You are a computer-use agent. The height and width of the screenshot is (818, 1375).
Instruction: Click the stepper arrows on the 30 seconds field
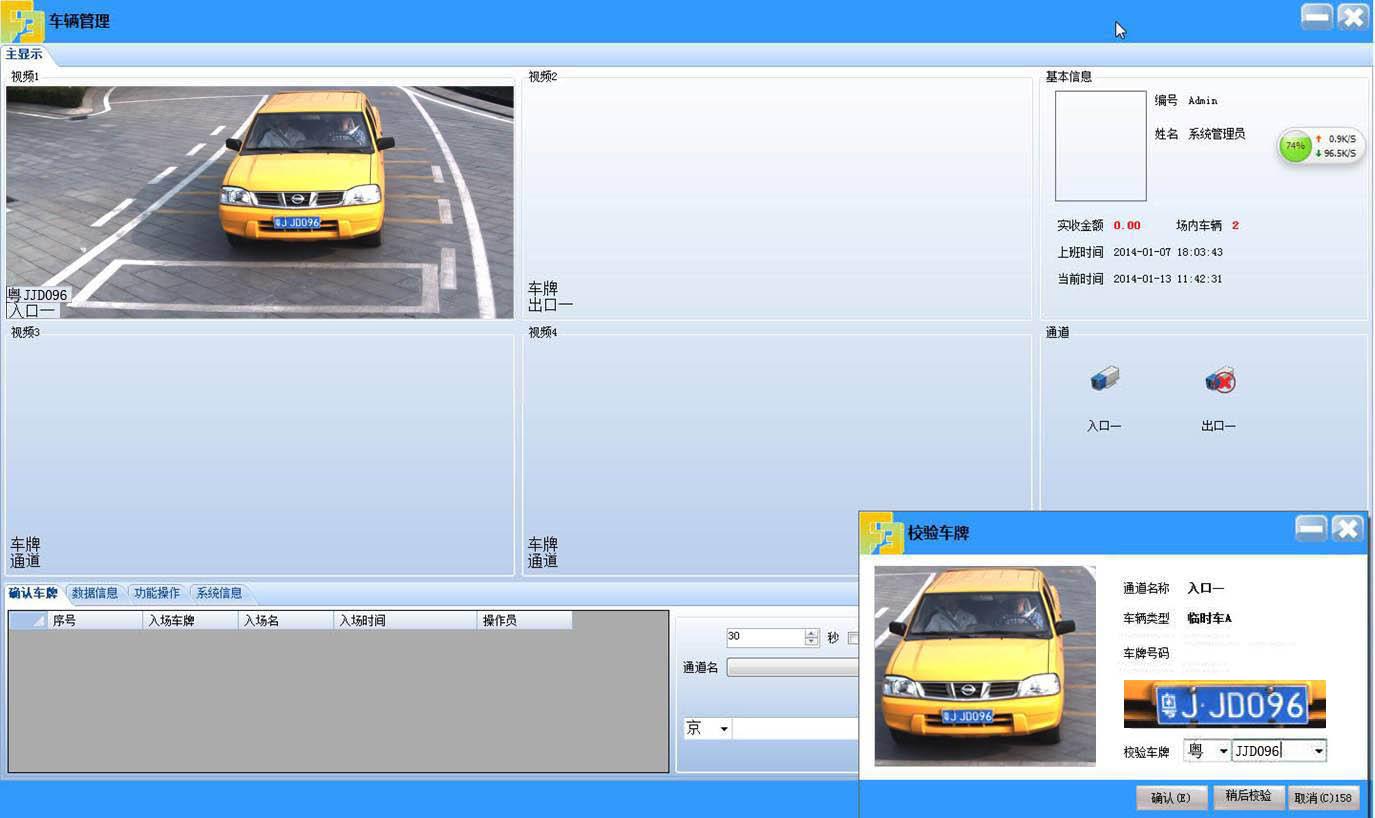coord(811,637)
